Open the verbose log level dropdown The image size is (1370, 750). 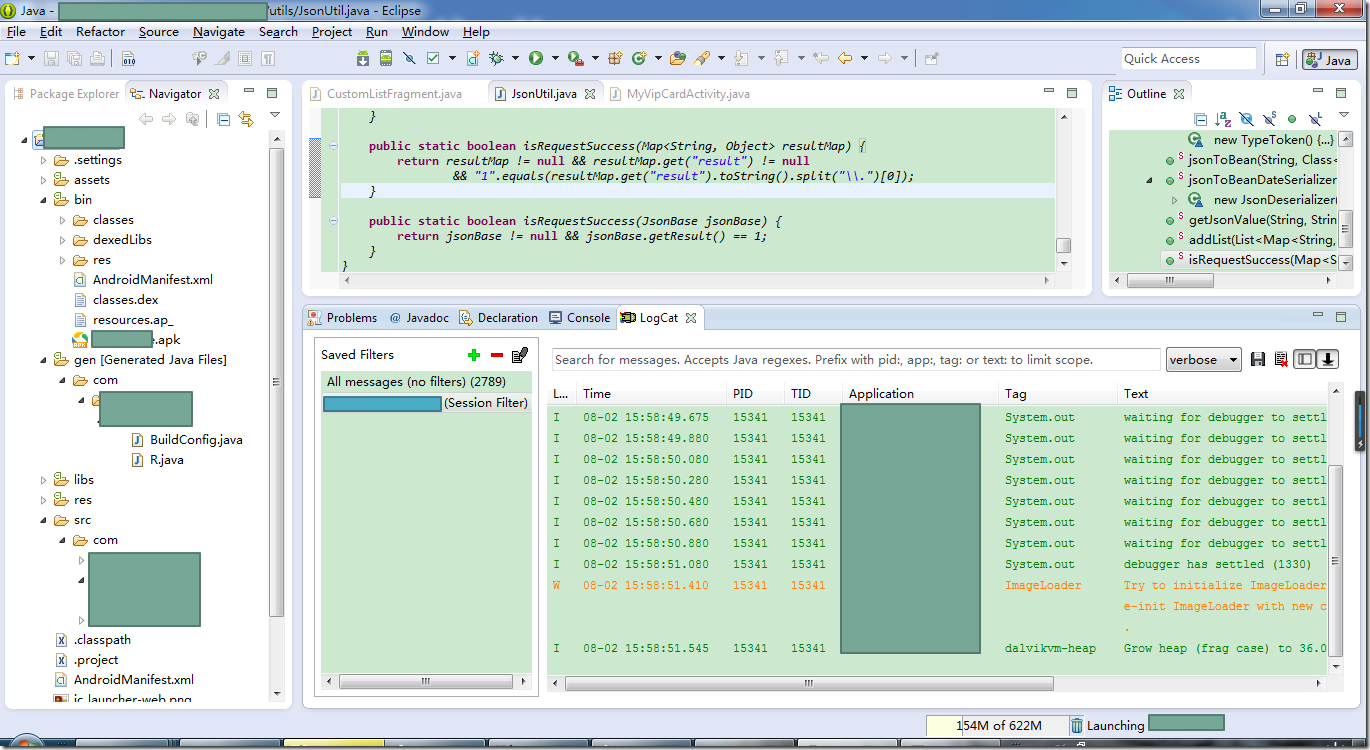pyautogui.click(x=1203, y=360)
